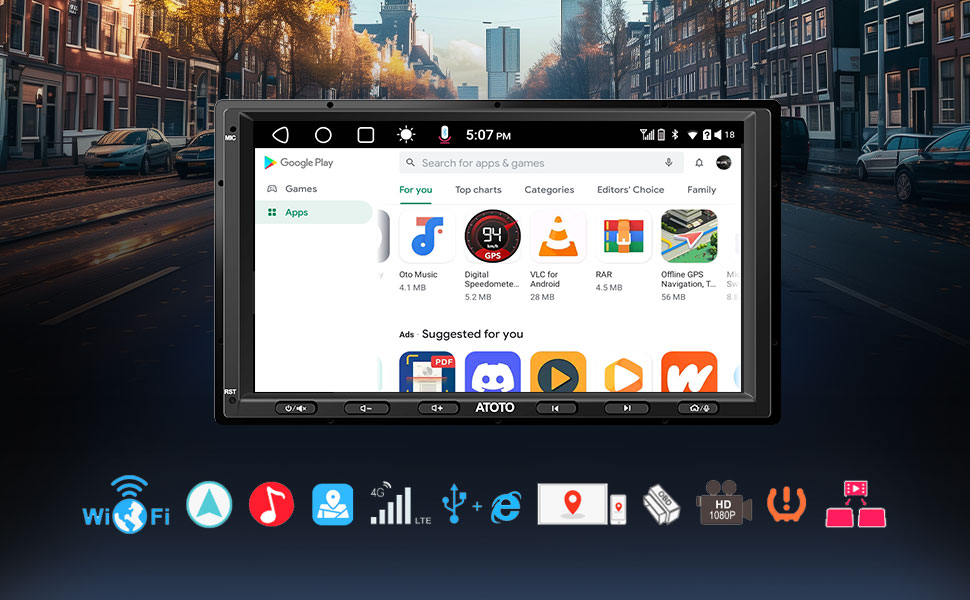Open Digital Speedometer GPS app
Screen dimensions: 970x600
point(492,237)
